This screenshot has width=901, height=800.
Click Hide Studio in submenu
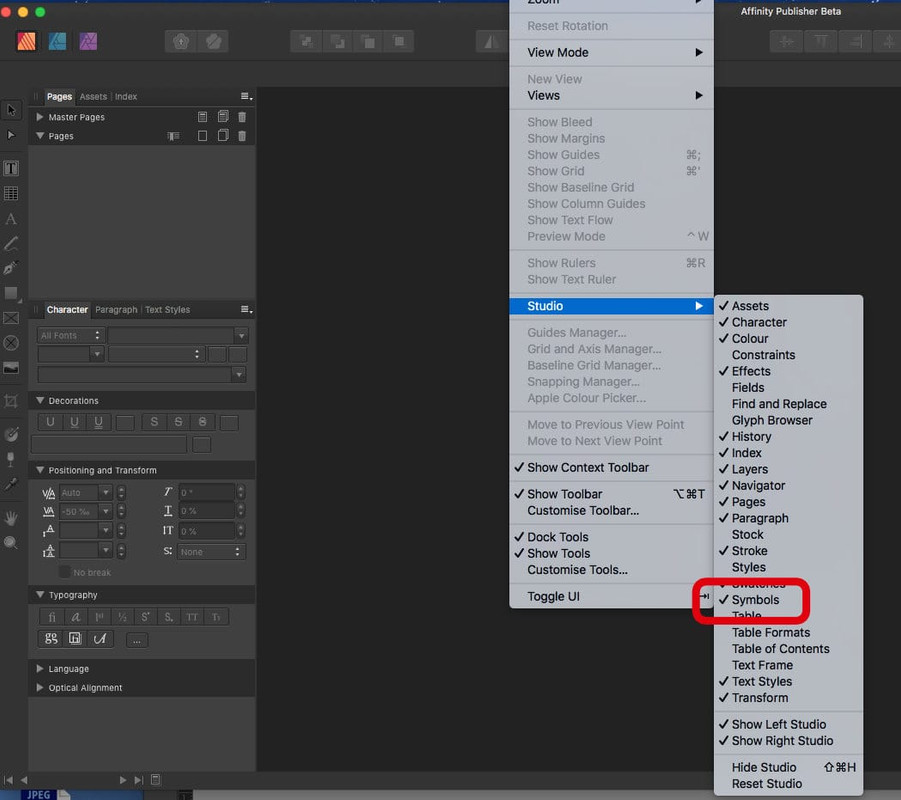(x=788, y=768)
